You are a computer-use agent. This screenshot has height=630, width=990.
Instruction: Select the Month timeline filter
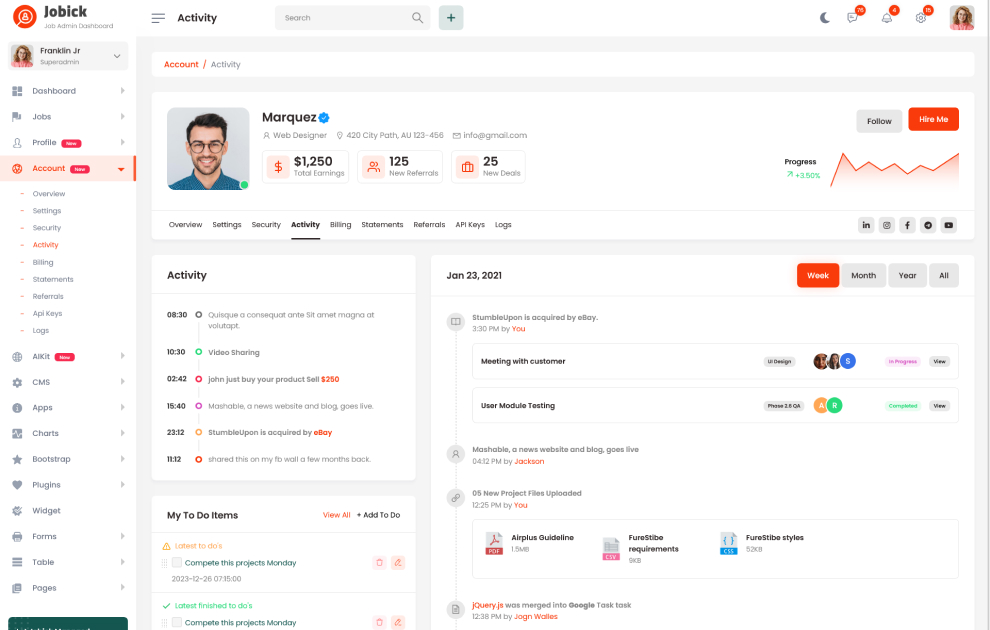pyautogui.click(x=863, y=276)
